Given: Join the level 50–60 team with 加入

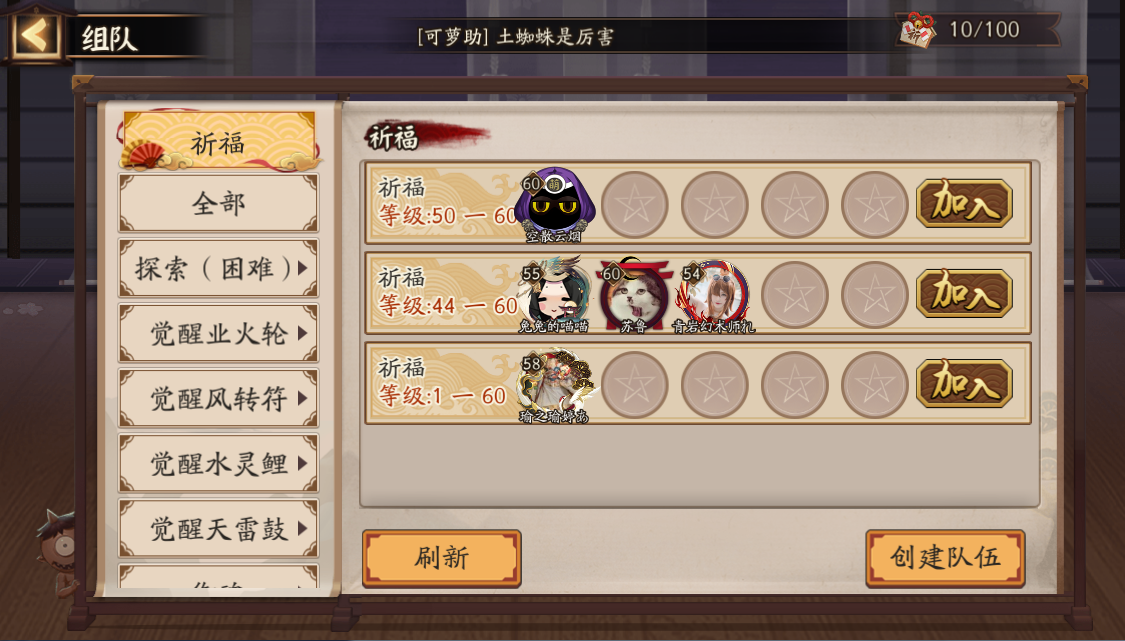Looking at the screenshot, I should pos(964,204).
